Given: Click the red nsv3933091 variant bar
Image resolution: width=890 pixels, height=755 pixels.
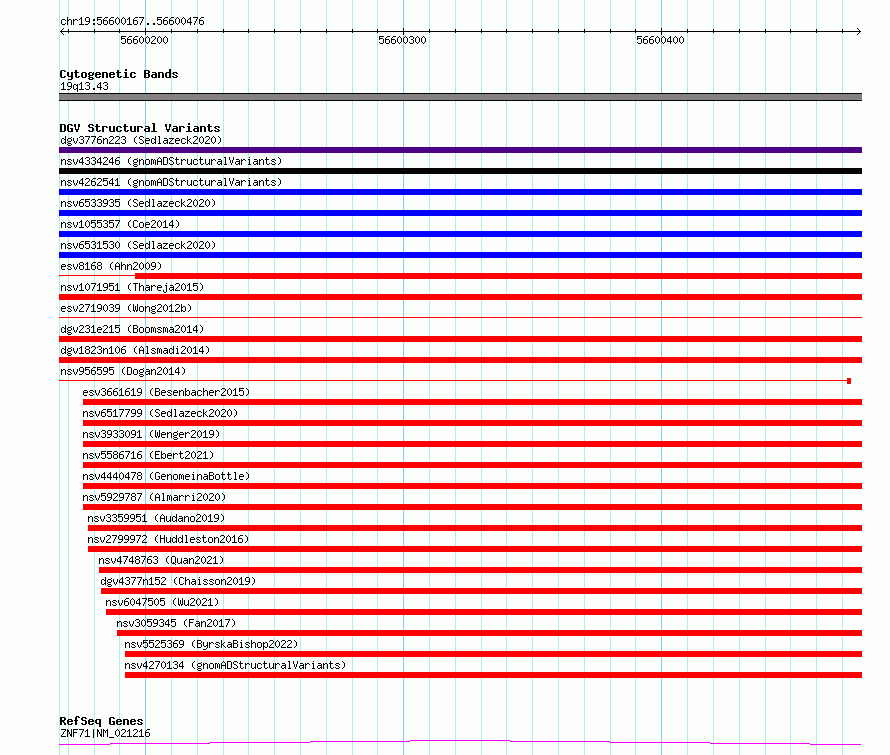Looking at the screenshot, I should tap(472, 444).
